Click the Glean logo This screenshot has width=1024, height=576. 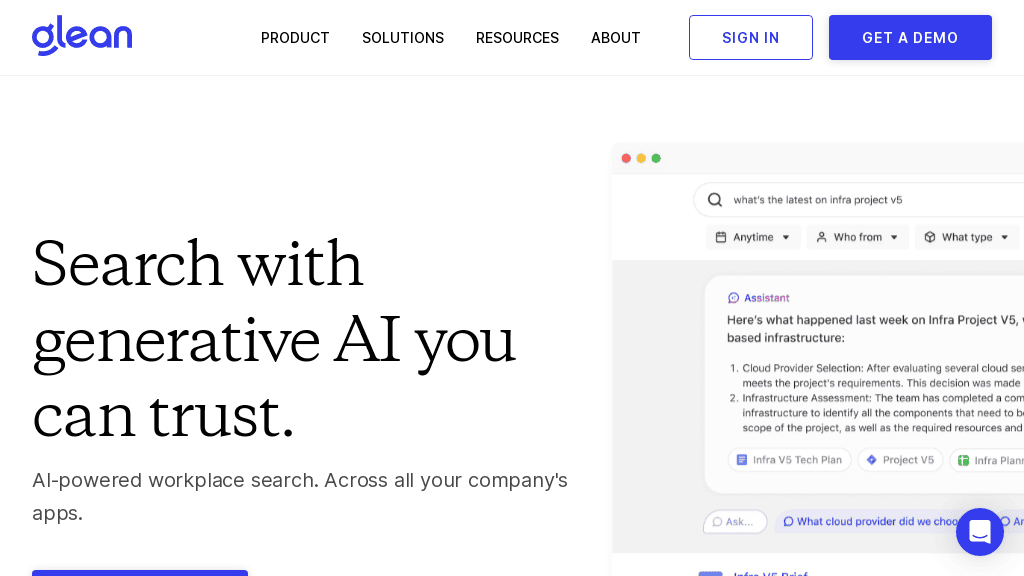click(82, 36)
